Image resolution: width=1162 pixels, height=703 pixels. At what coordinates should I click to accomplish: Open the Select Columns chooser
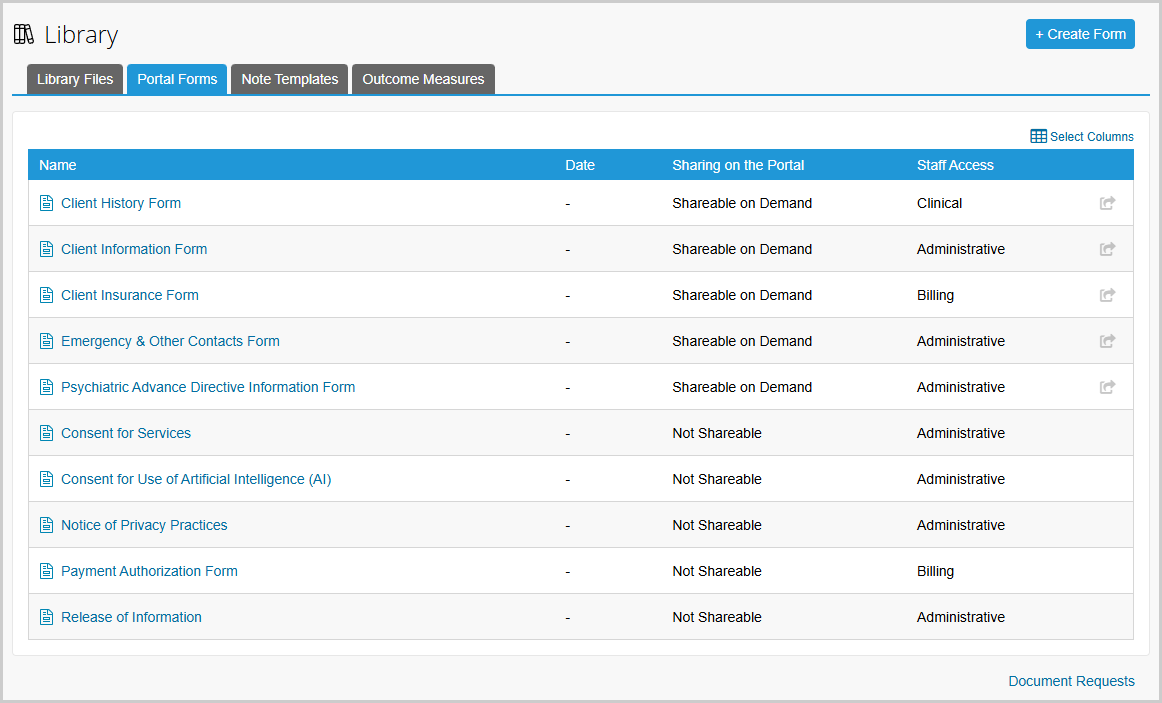[x=1082, y=137]
